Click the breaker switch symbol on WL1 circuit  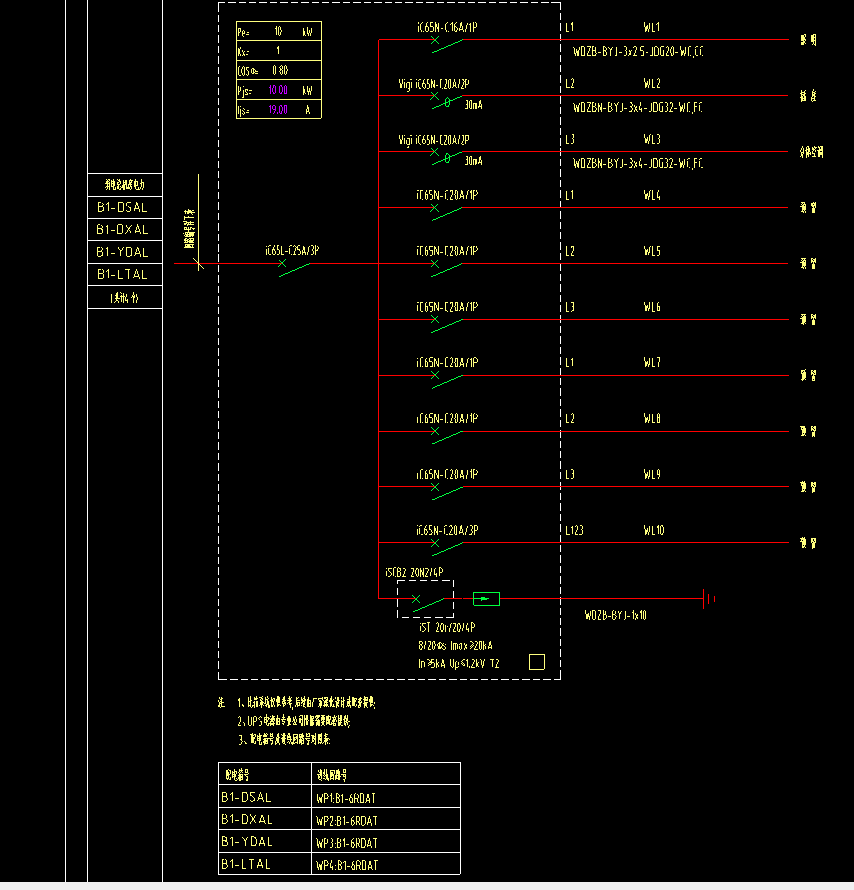click(447, 44)
